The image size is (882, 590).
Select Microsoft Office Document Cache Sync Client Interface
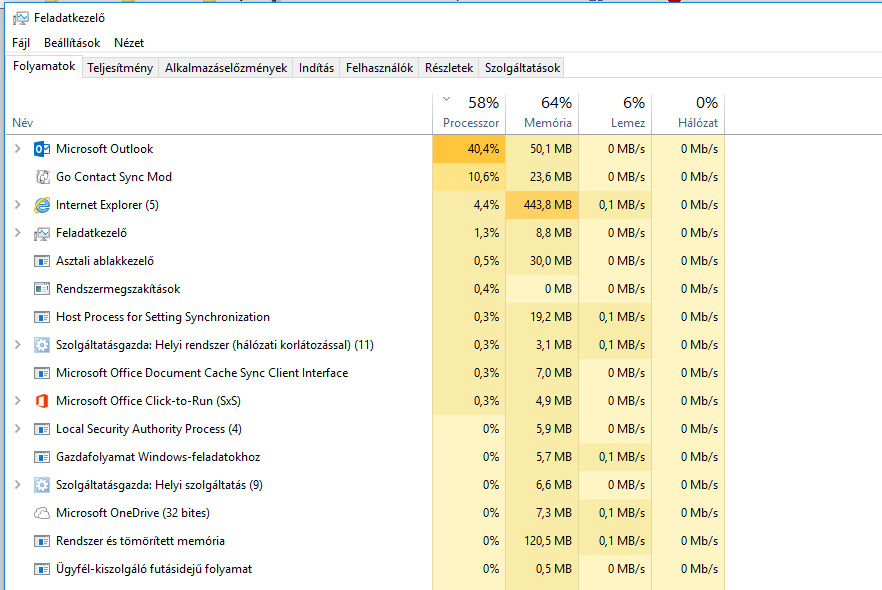(202, 373)
